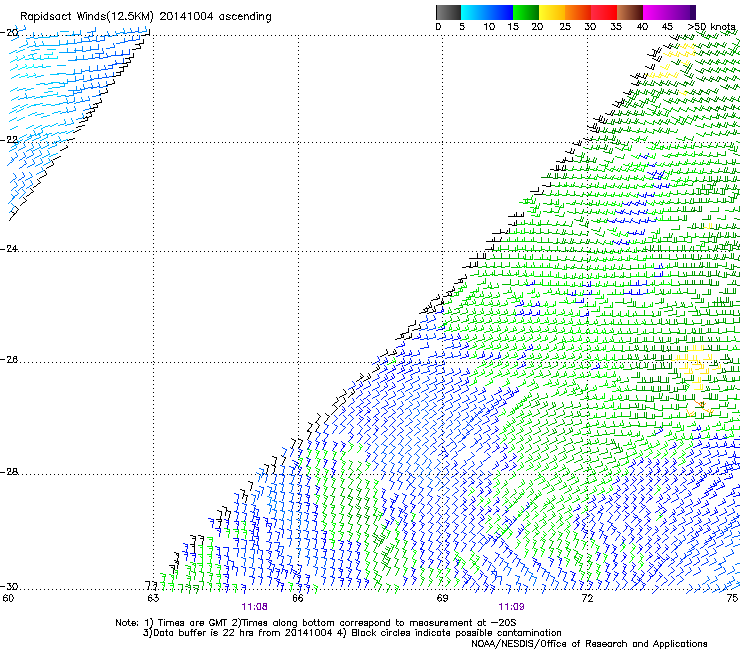Click the Rapidscat Winds title text
Viewport: 740px width, 650px height.
(x=146, y=17)
